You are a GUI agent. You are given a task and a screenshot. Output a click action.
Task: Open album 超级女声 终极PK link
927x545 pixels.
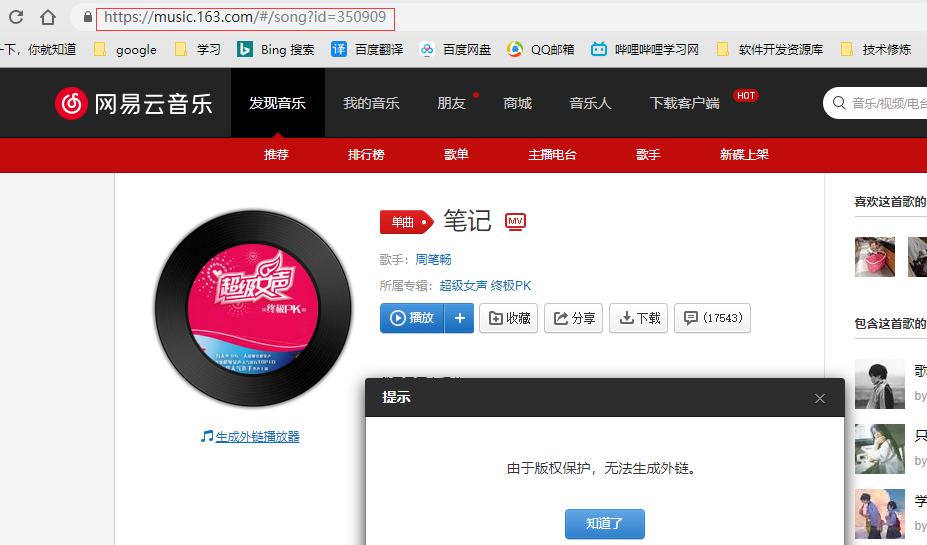tap(485, 286)
